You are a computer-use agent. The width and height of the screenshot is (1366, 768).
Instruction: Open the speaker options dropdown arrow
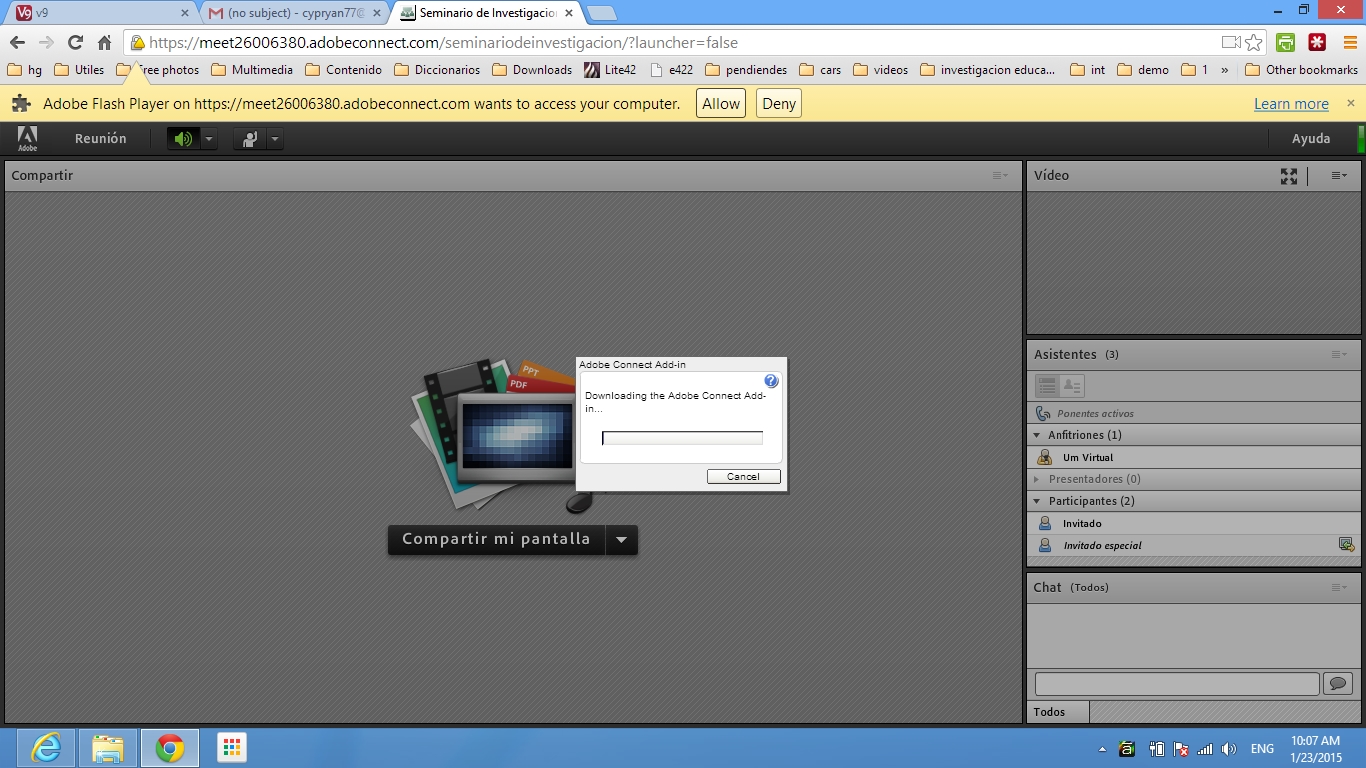click(x=209, y=139)
